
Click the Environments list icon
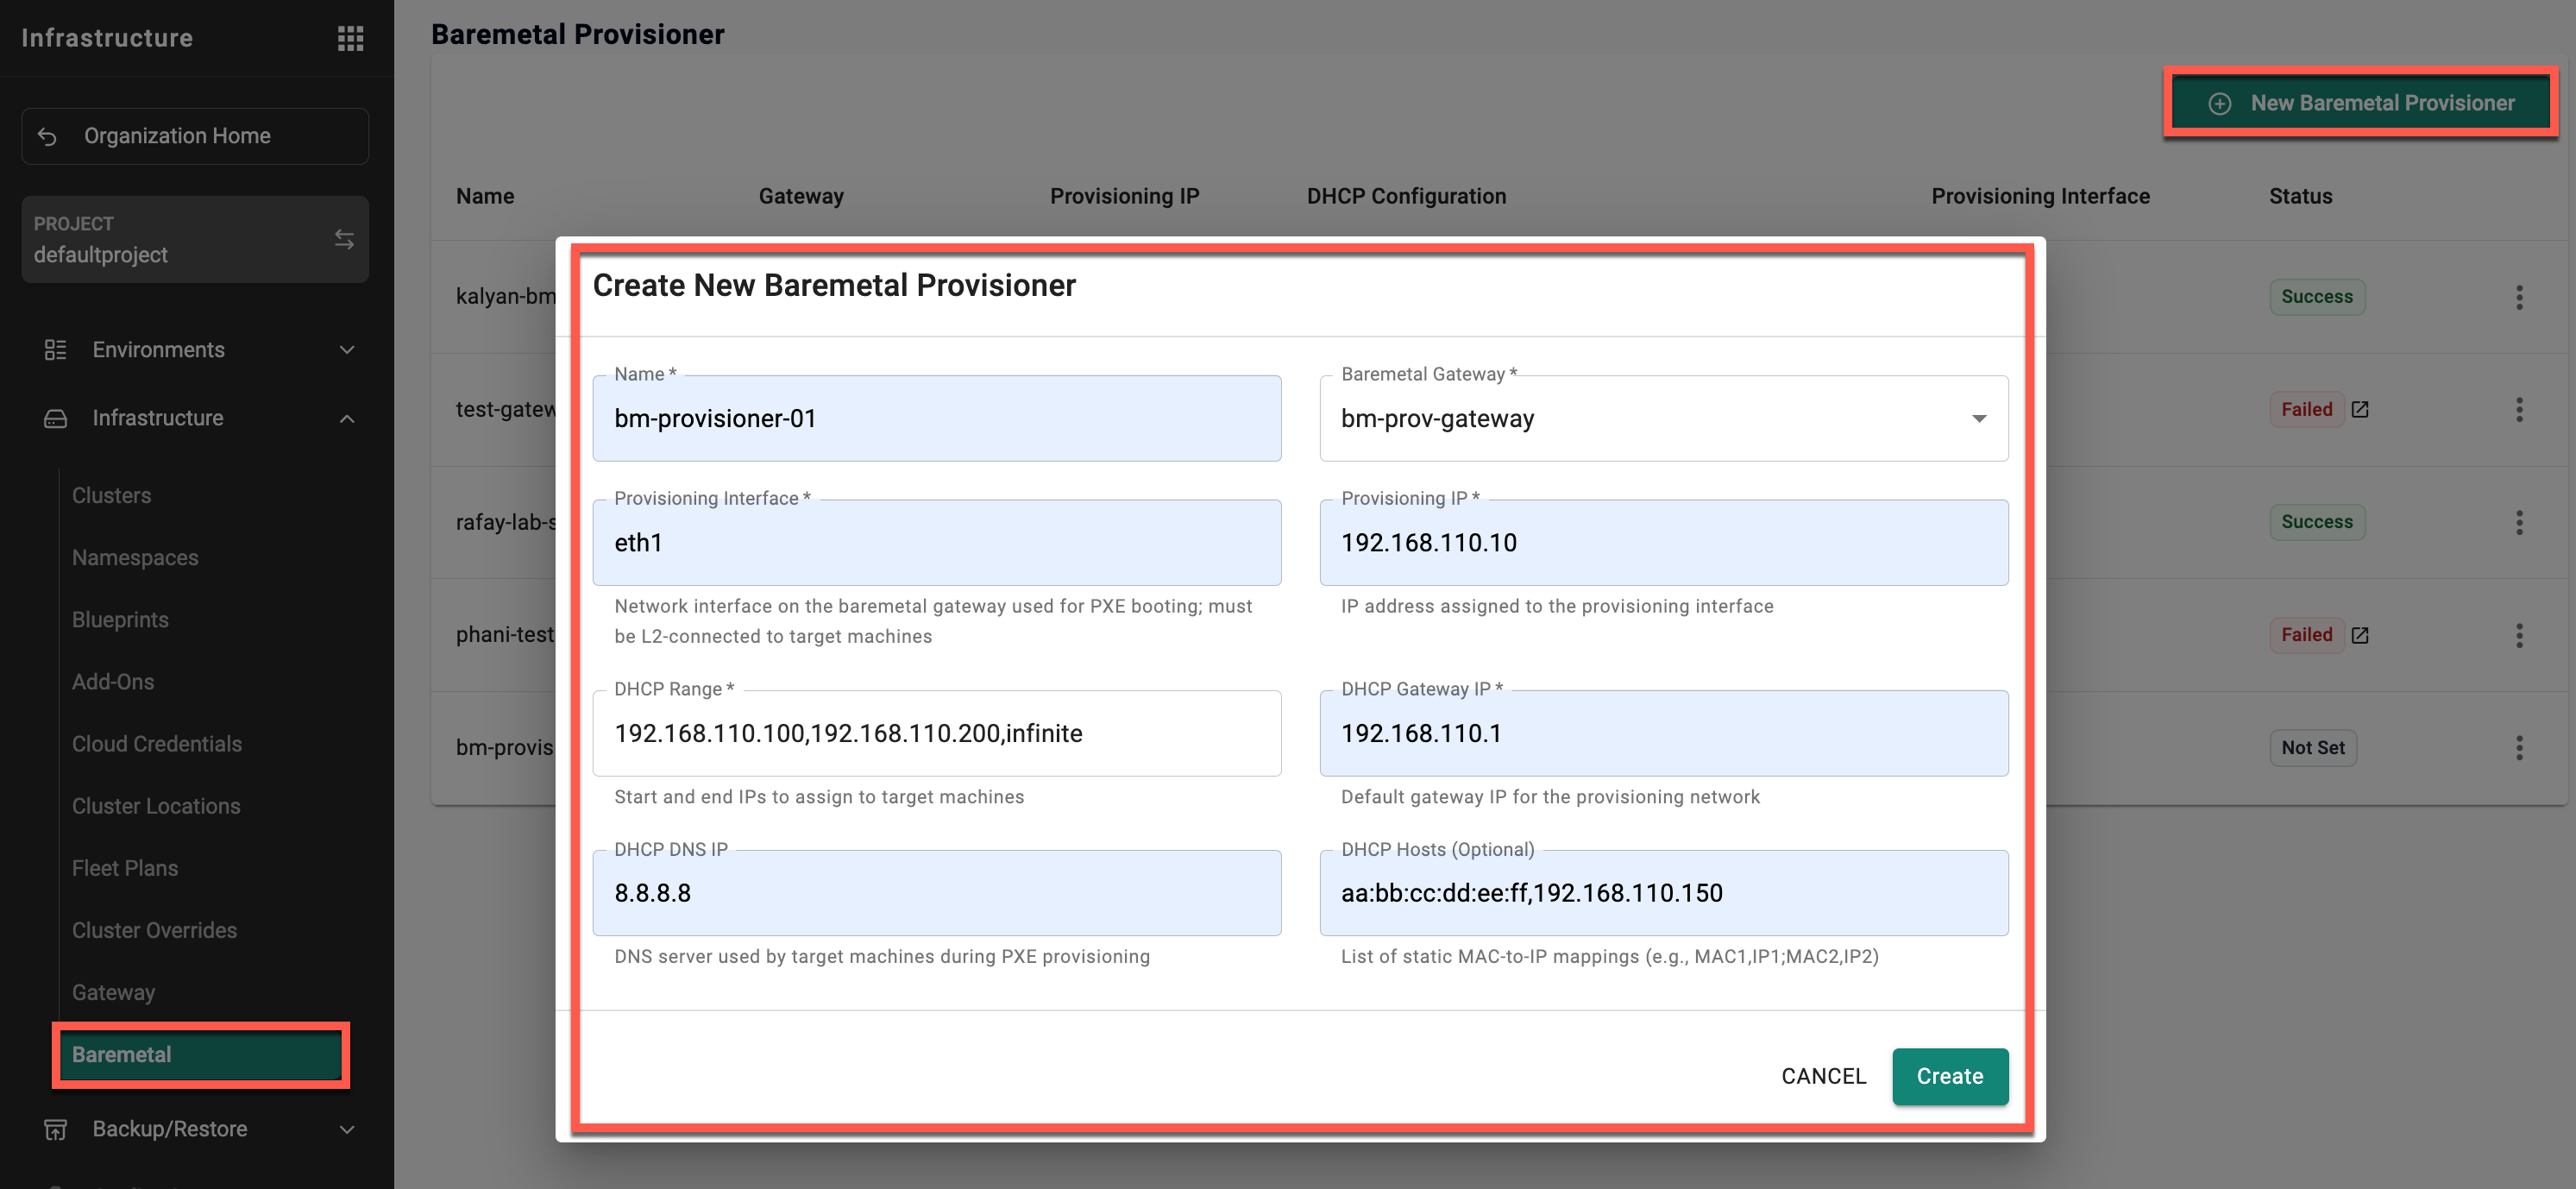point(56,350)
